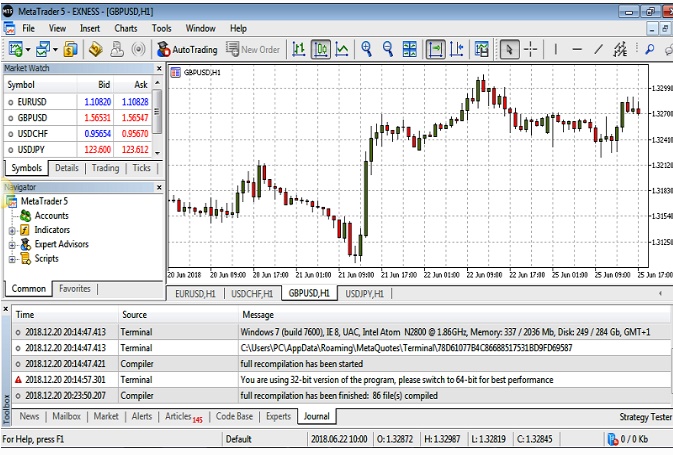Screen dimensions: 673x455
Task: Open the Help menu
Action: point(238,29)
